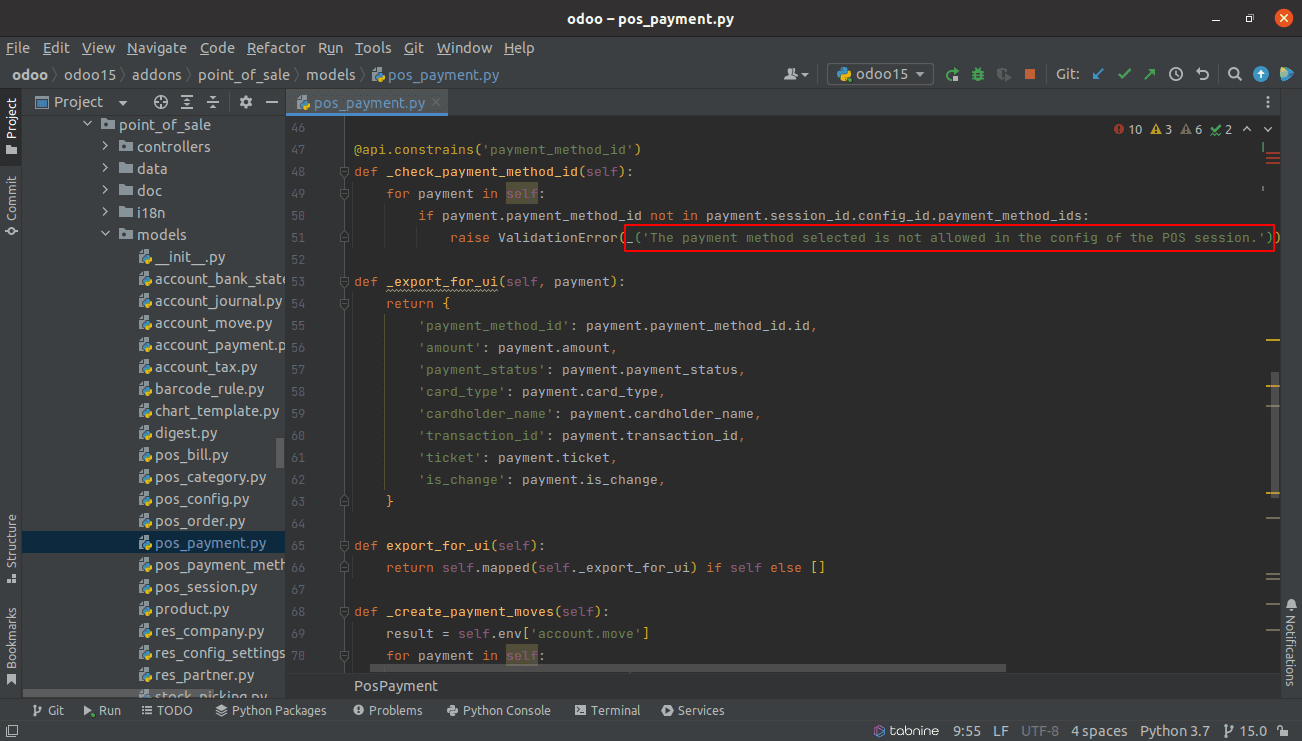
Task: Jump to previous highlighted error arrow
Action: click(1249, 129)
